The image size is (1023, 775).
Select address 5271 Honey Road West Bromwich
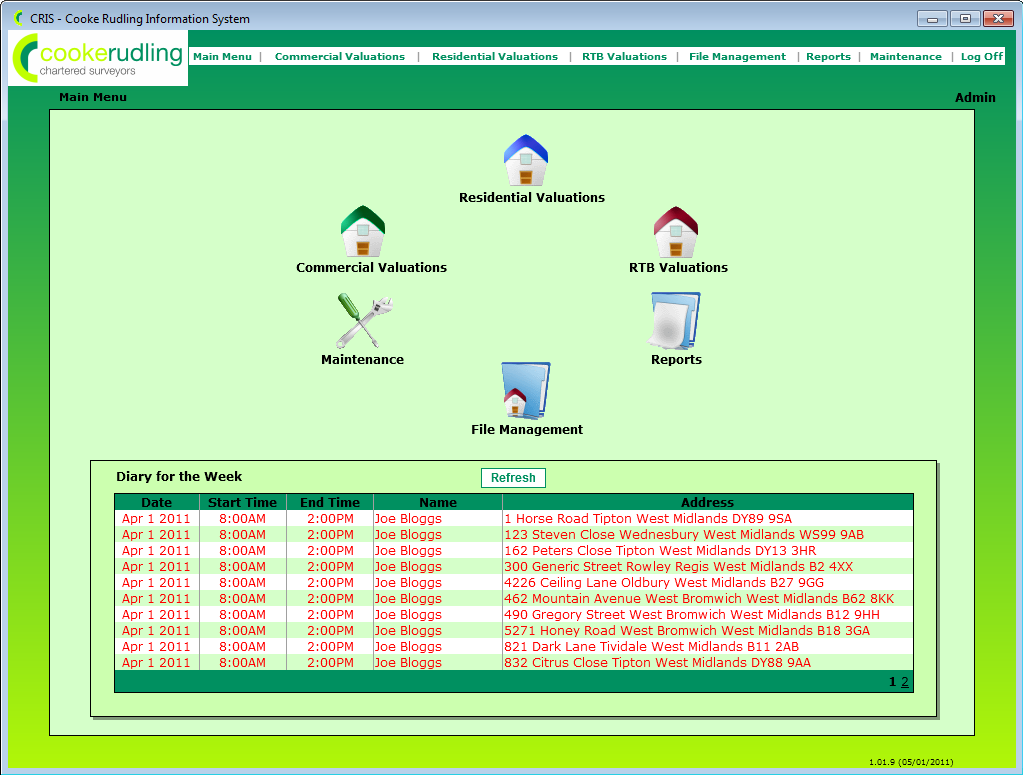coord(687,630)
